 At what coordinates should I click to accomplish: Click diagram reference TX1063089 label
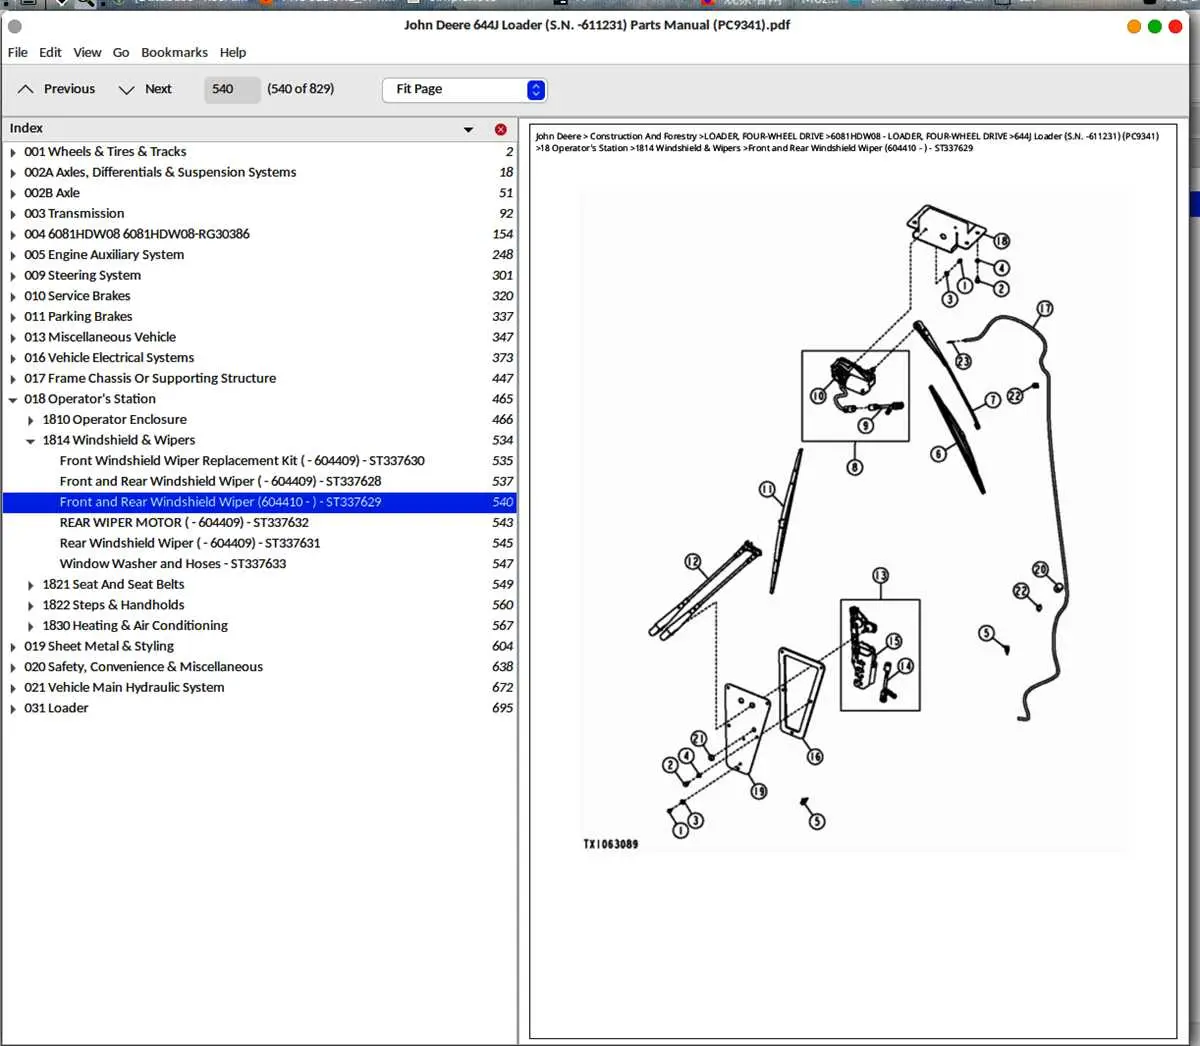tap(610, 844)
